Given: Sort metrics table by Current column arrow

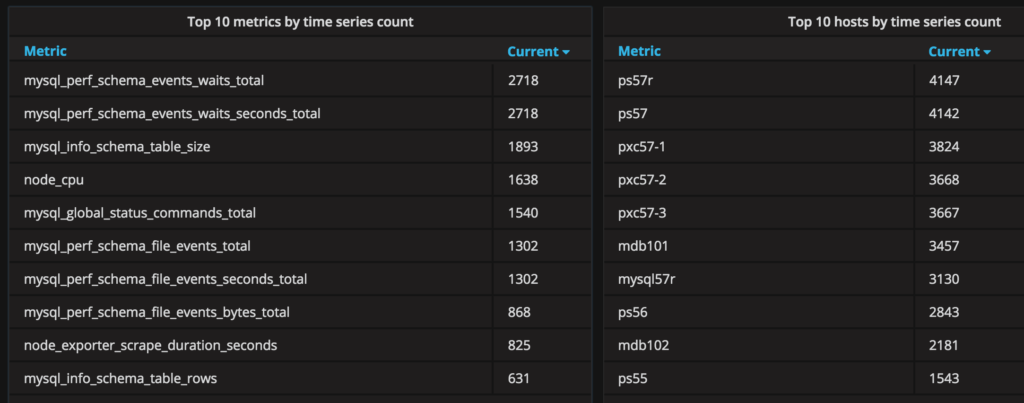Looking at the screenshot, I should pyautogui.click(x=566, y=51).
